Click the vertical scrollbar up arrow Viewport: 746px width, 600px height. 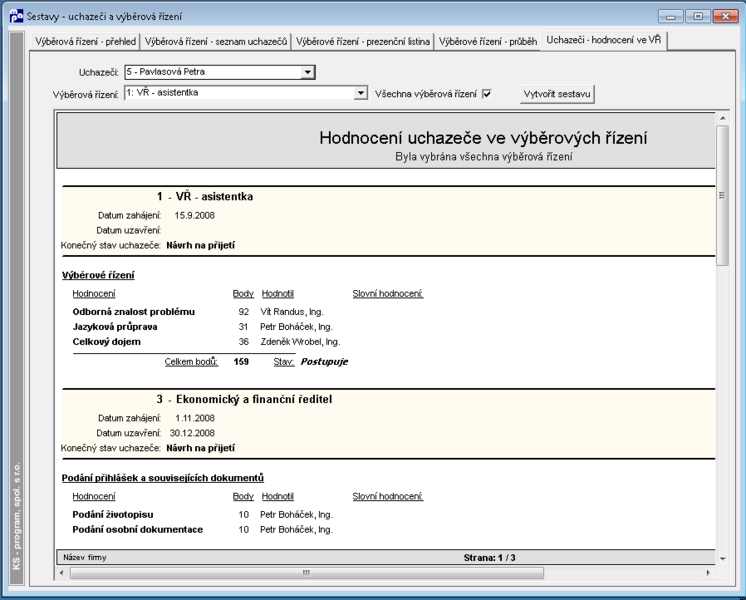(723, 118)
